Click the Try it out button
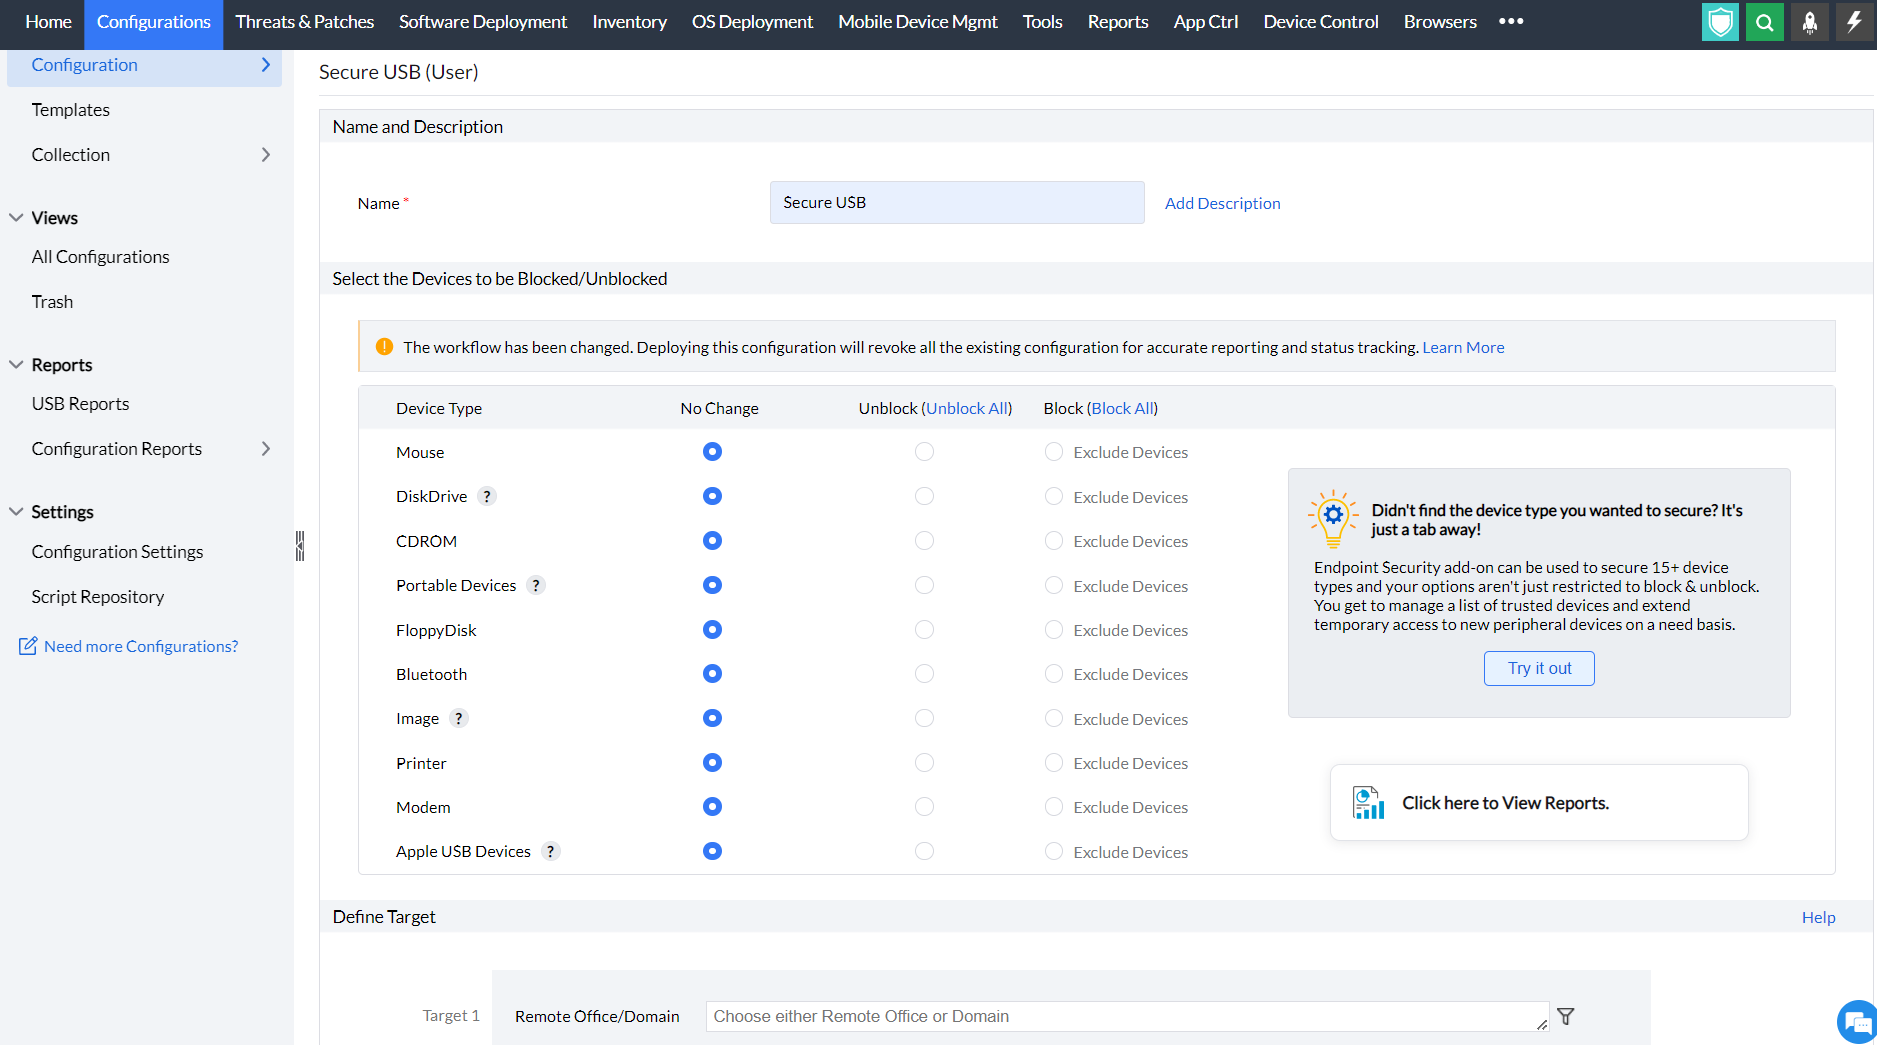1877x1045 pixels. coord(1539,668)
